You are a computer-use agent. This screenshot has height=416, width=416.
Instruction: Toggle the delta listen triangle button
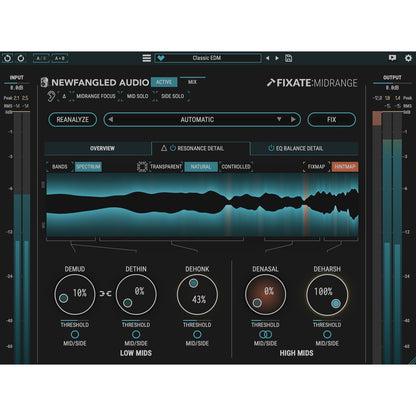(x=64, y=96)
